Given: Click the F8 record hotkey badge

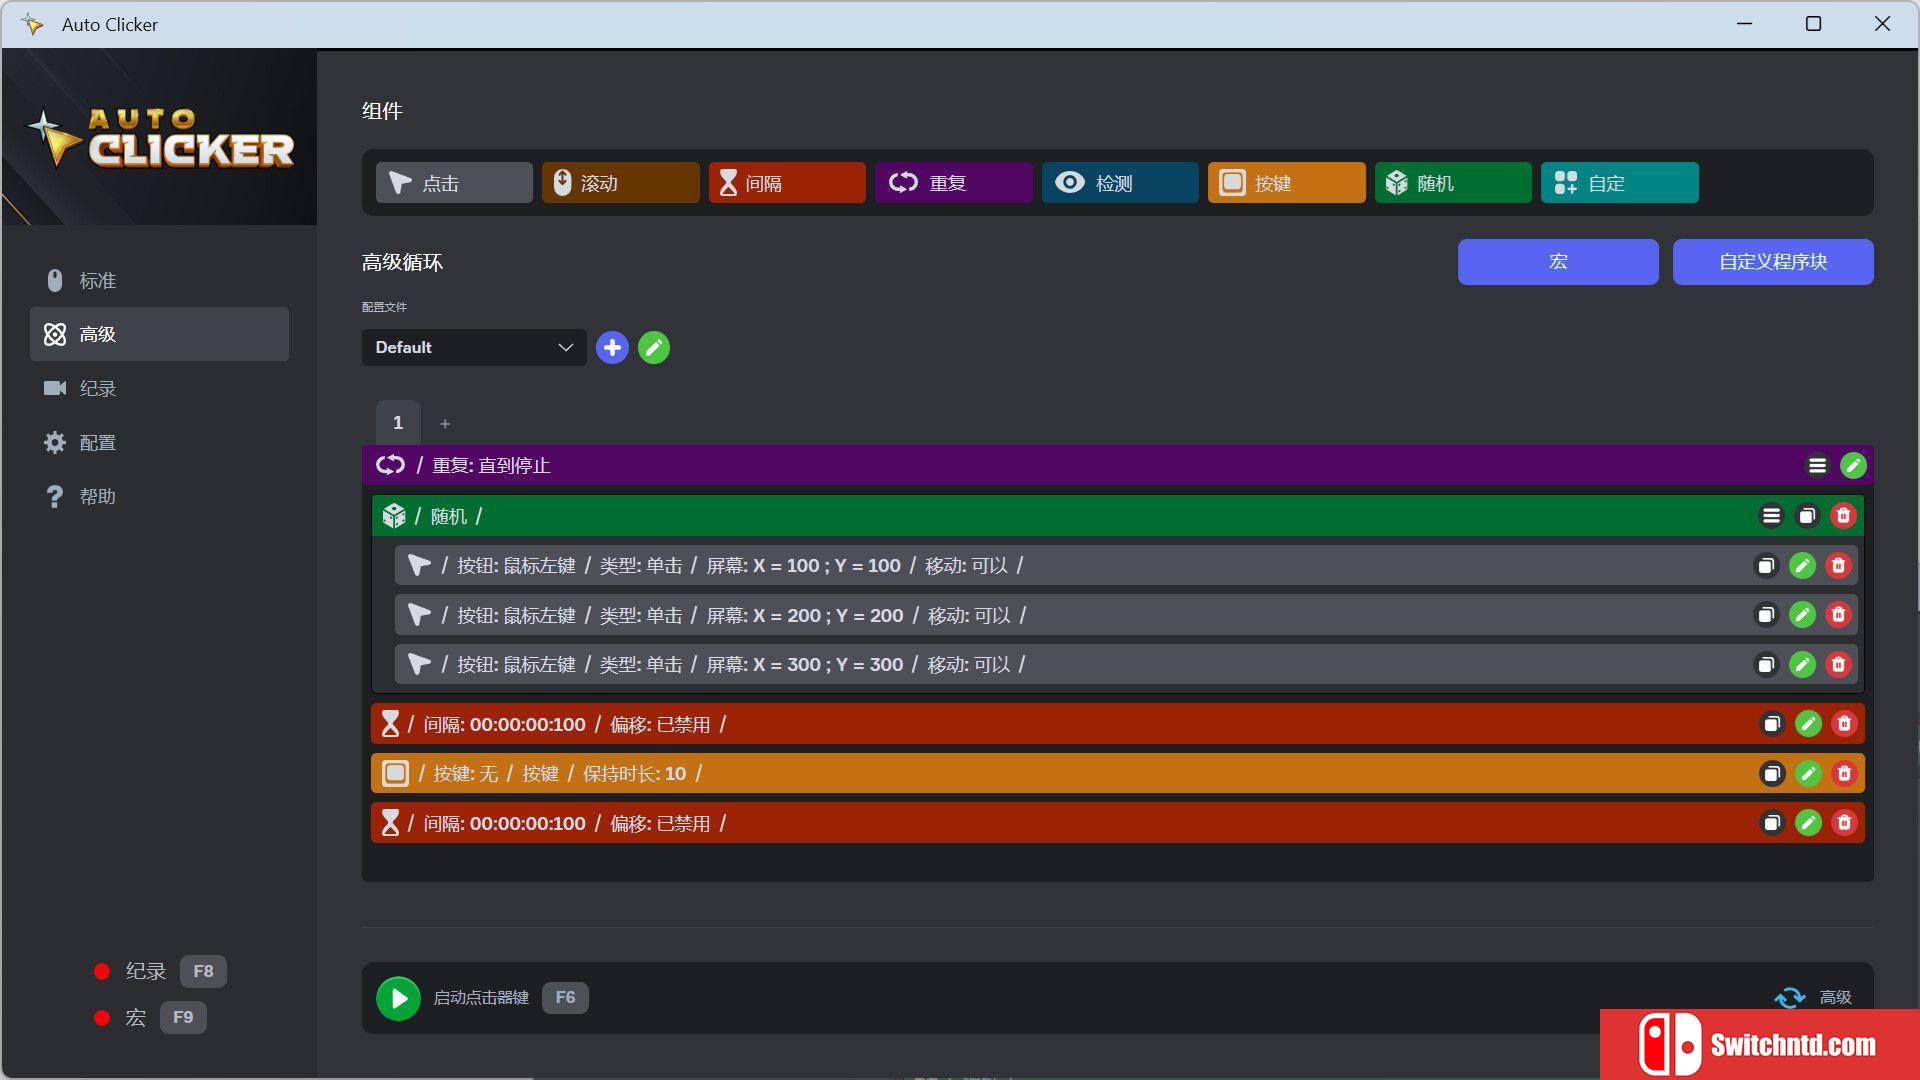Looking at the screenshot, I should (x=203, y=971).
